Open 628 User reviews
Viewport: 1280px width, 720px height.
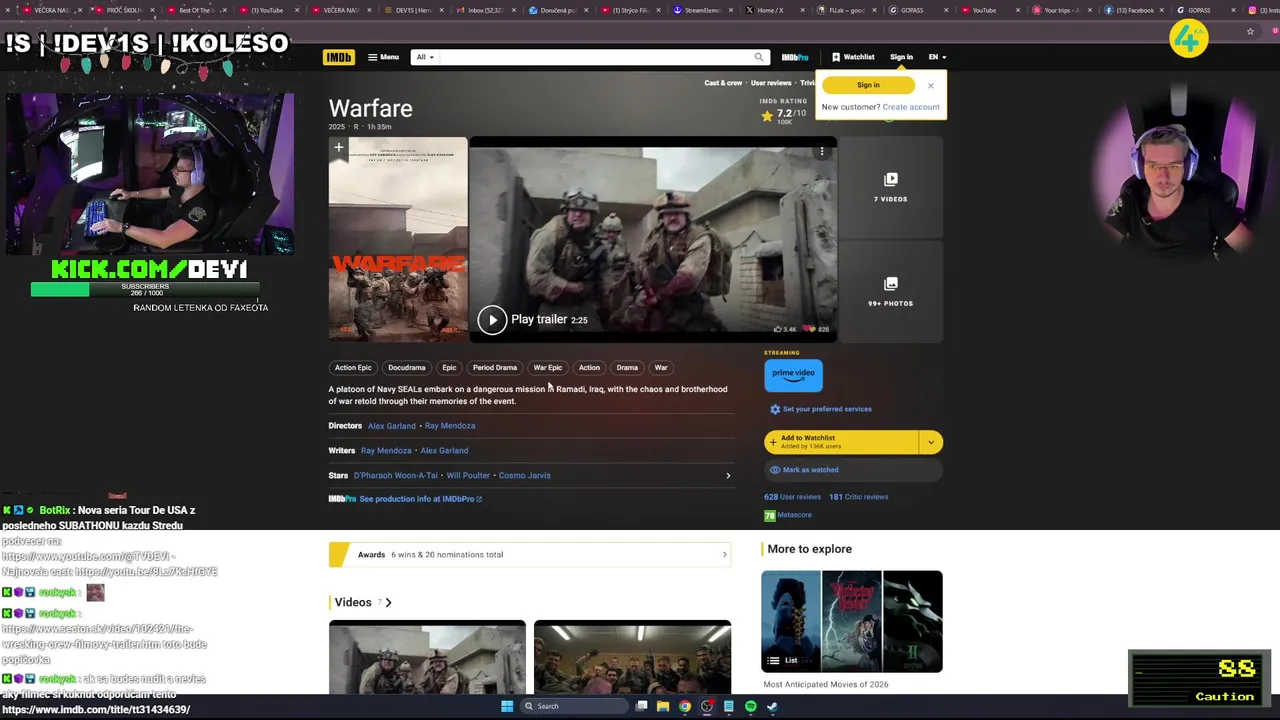coord(793,497)
